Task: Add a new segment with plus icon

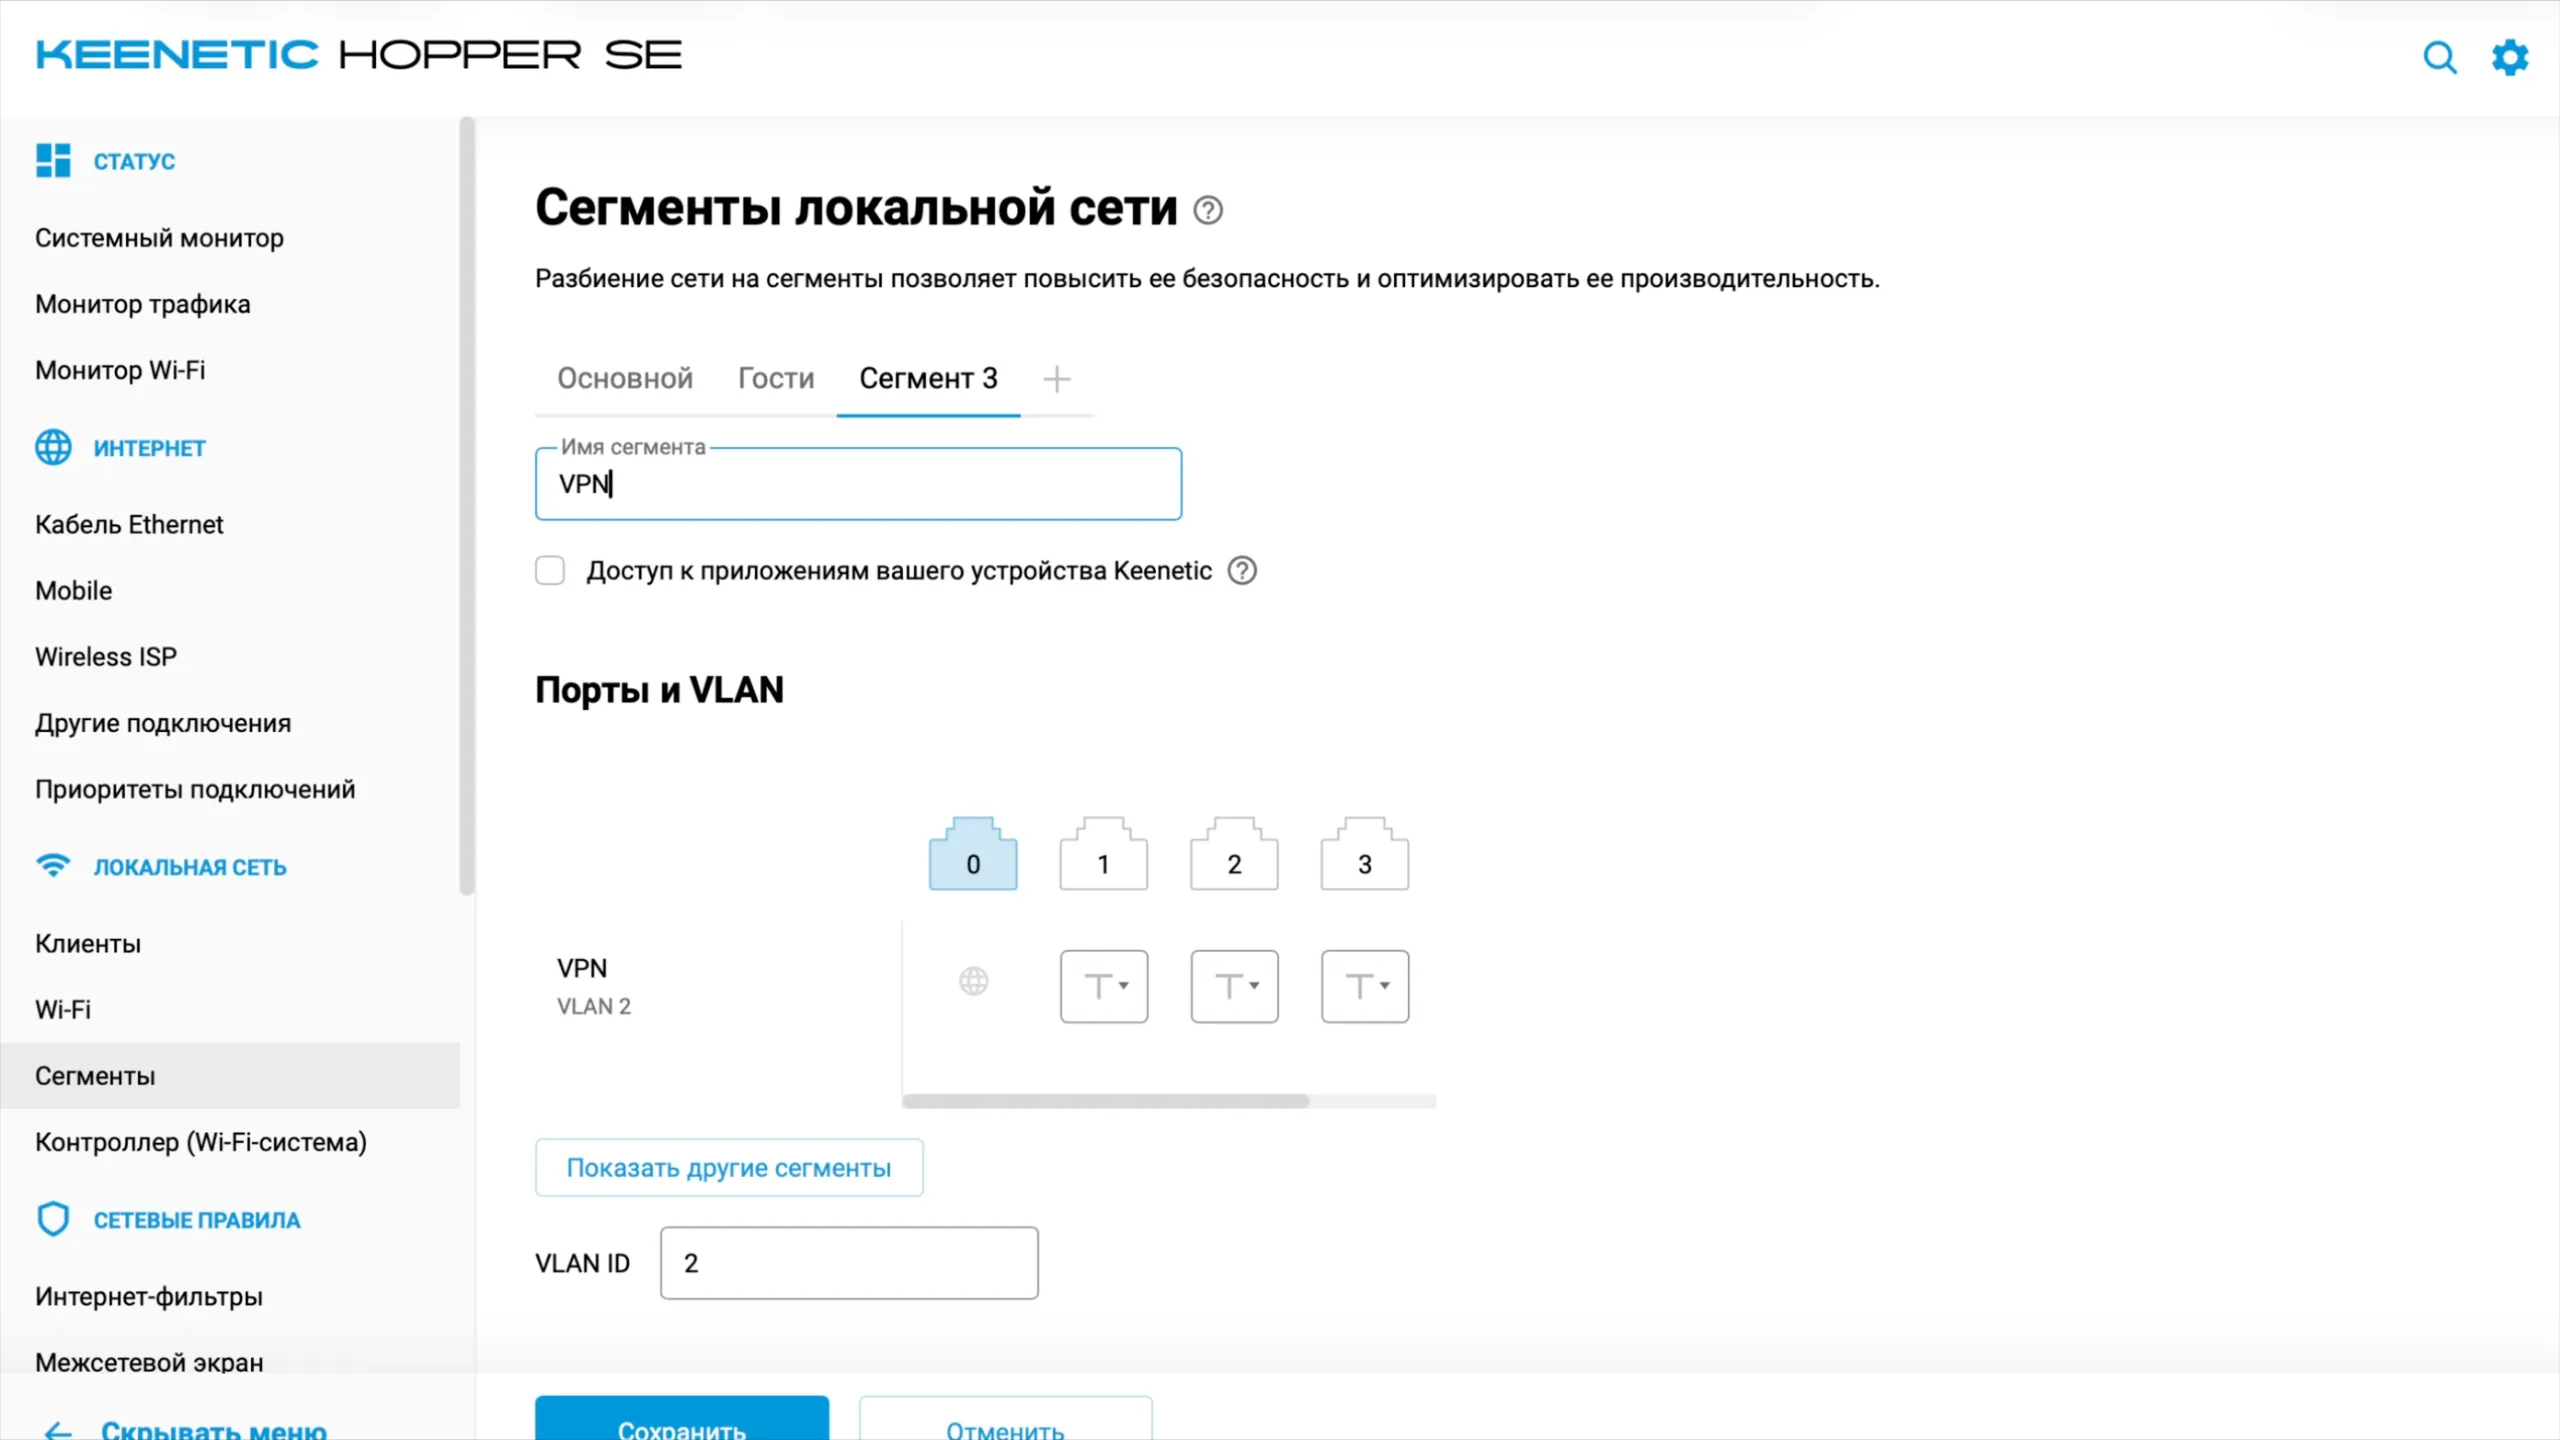Action: click(x=1056, y=379)
